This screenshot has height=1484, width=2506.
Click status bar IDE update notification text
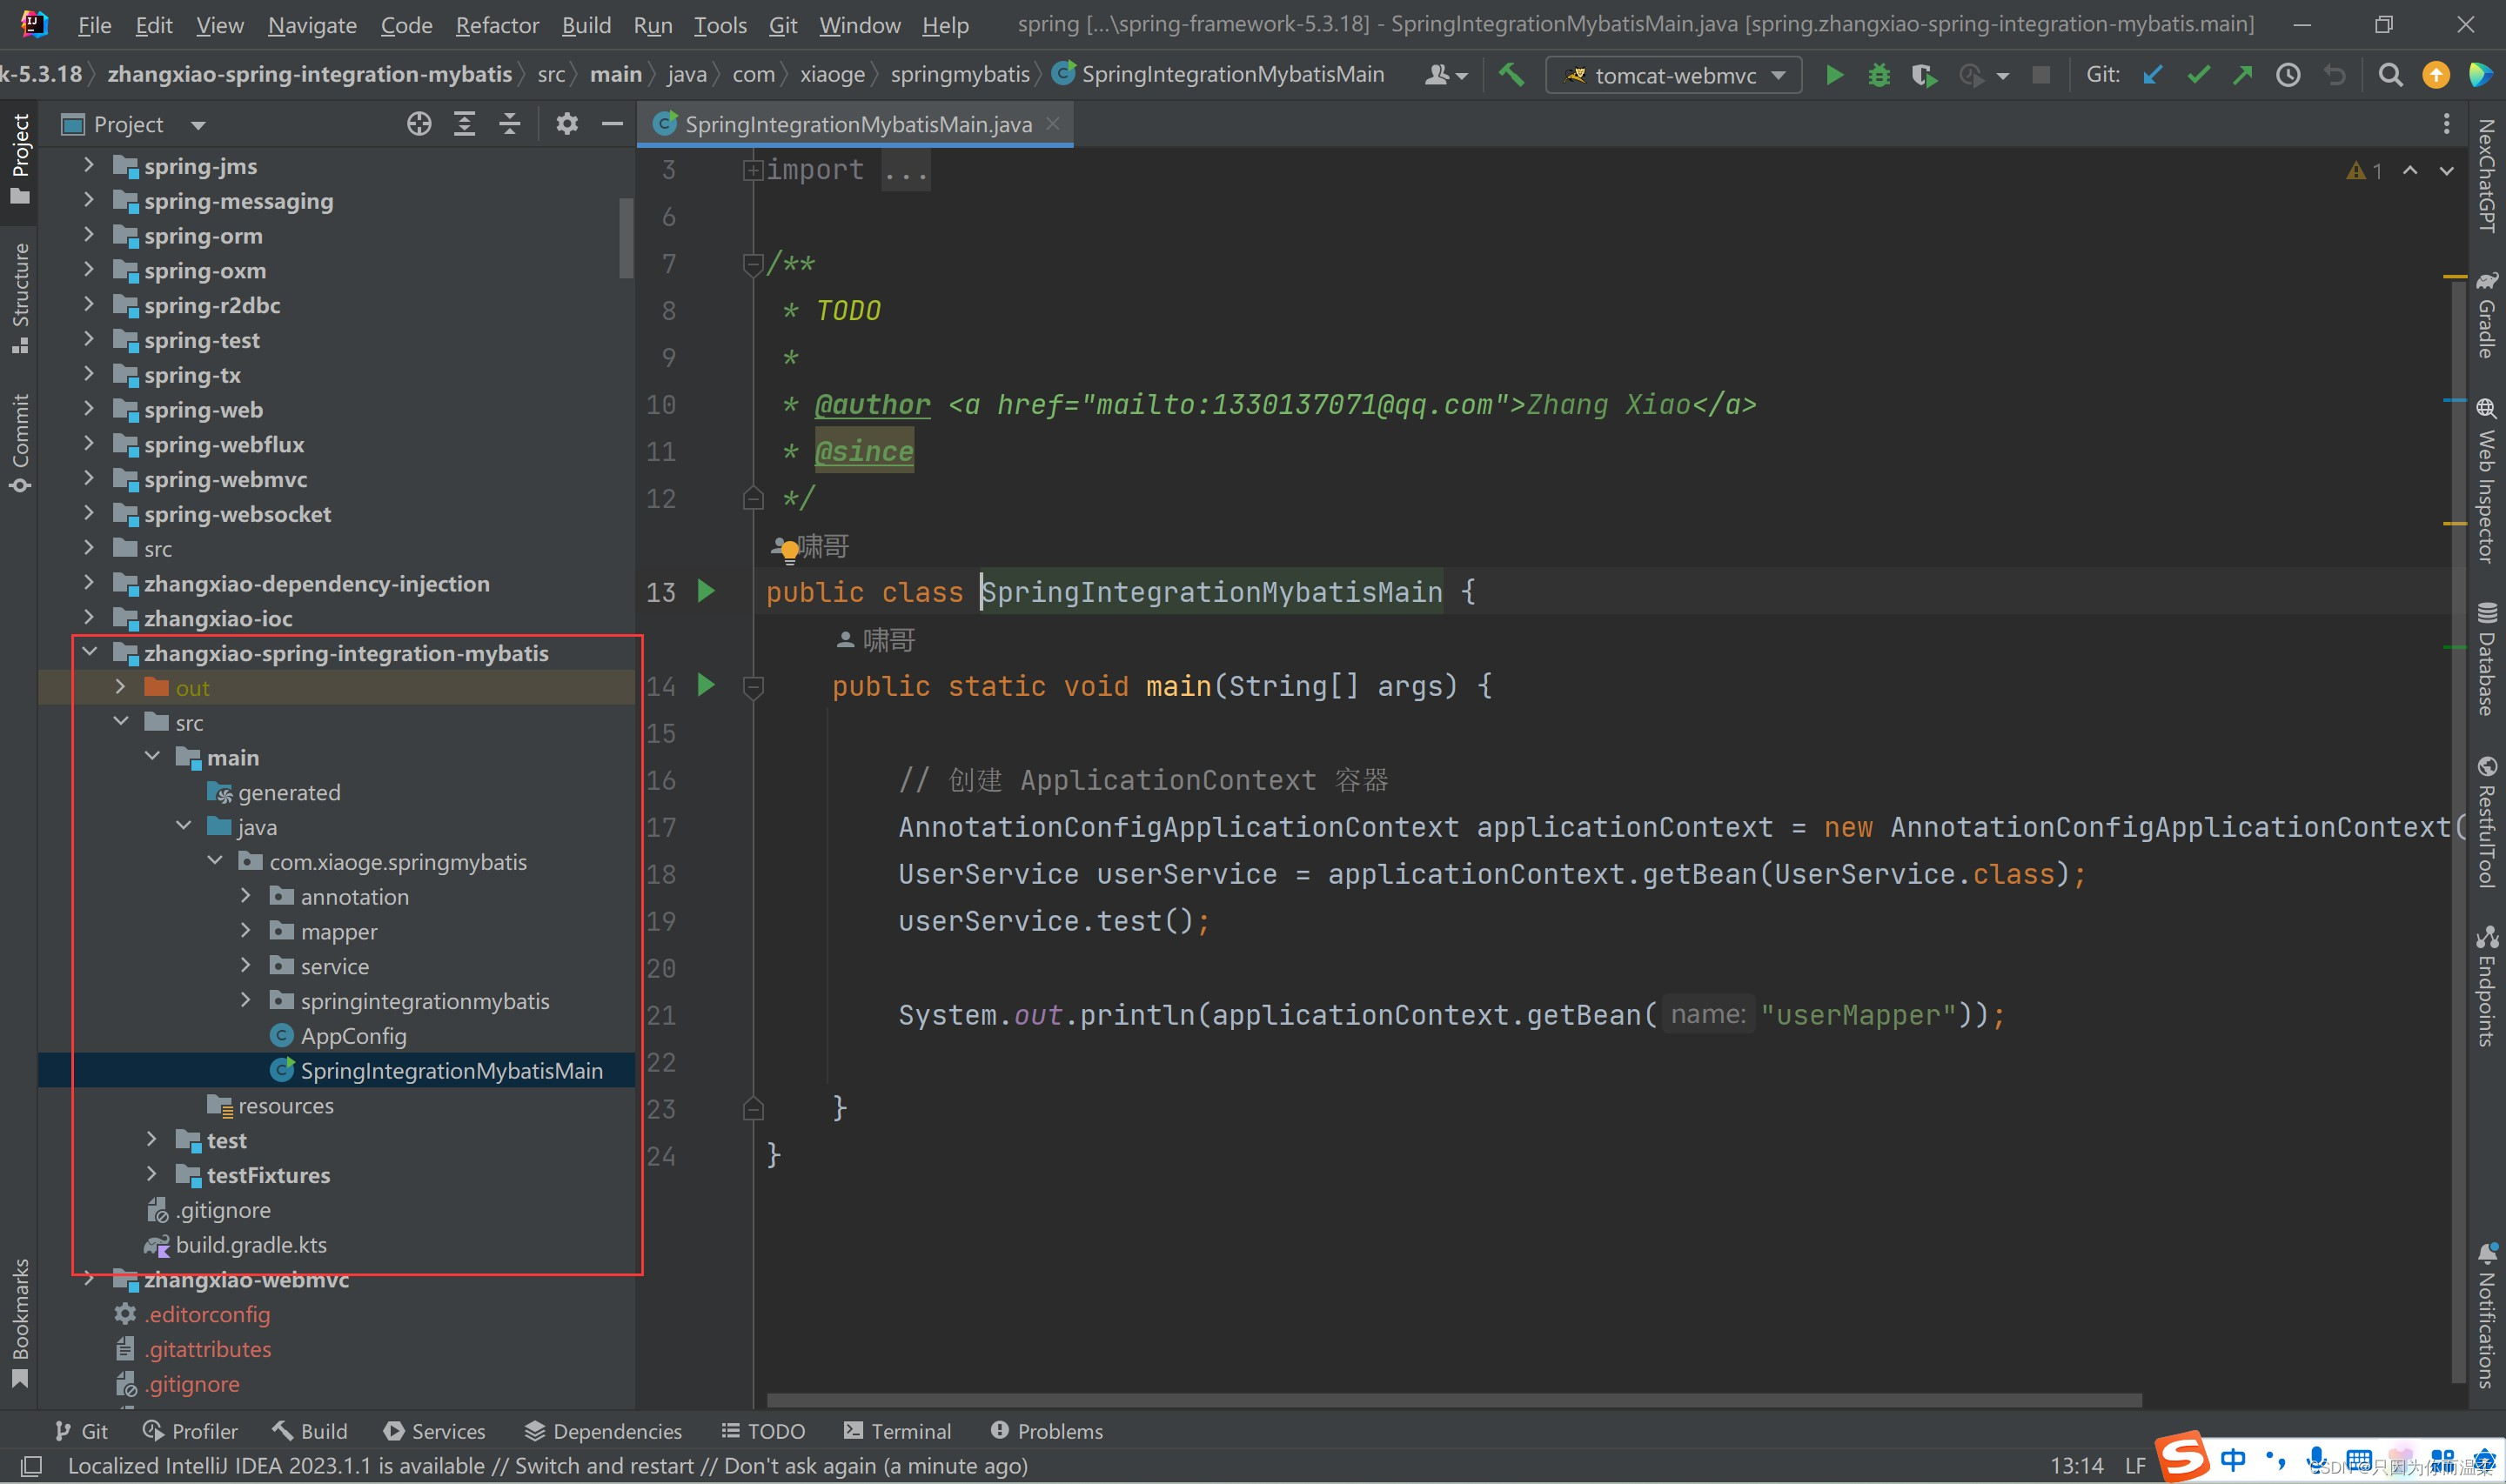[x=547, y=1466]
